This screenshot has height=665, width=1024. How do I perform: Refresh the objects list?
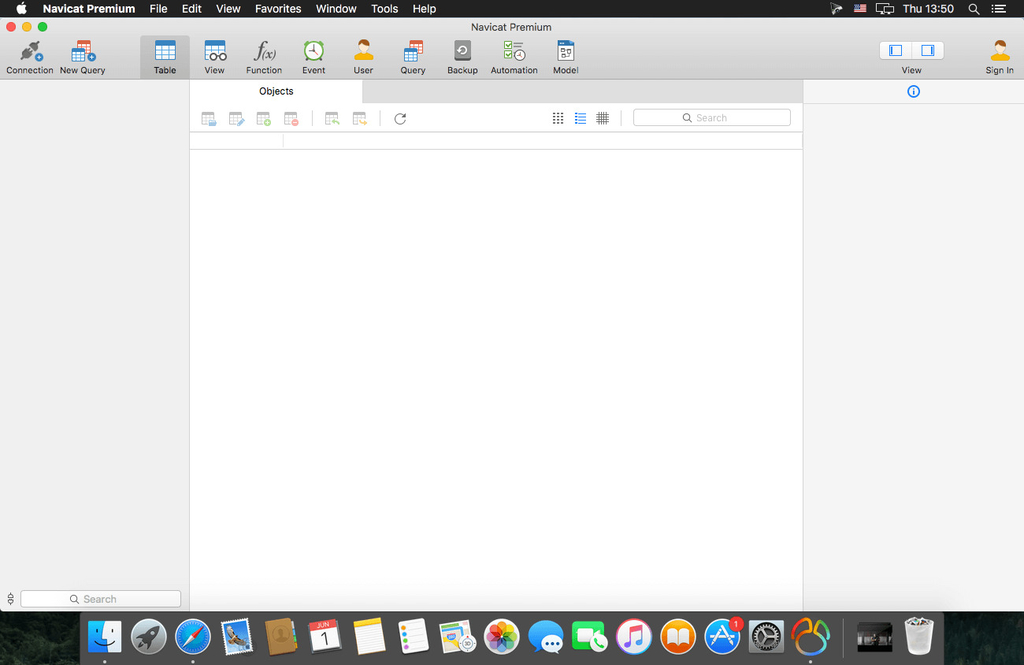(x=400, y=119)
